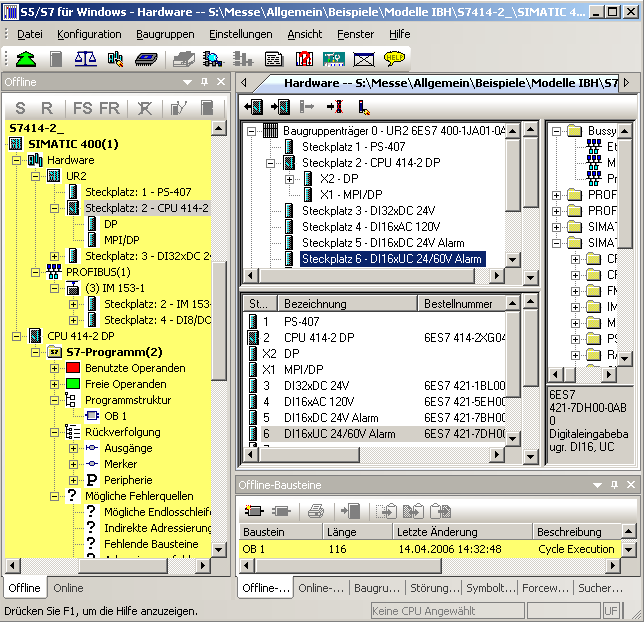Click the new block icon in Offline-Bausteine
Image resolution: width=644 pixels, height=622 pixels.
coord(254,511)
